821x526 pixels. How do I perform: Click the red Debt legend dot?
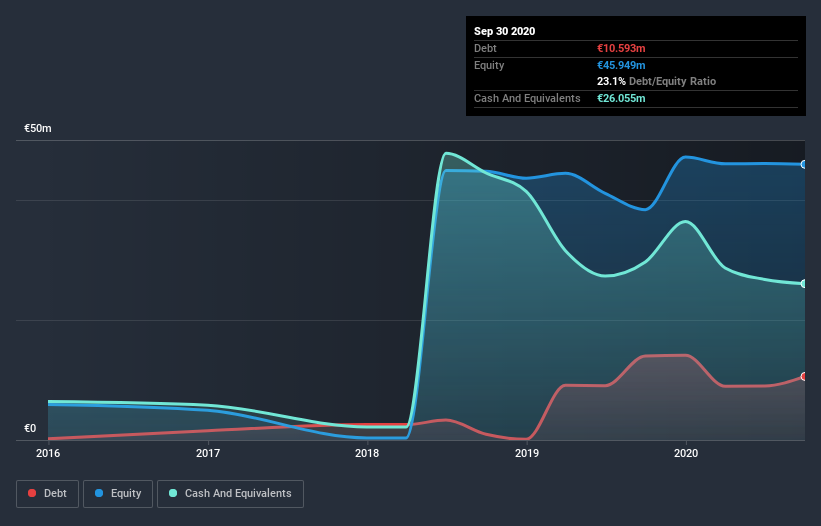coord(32,493)
